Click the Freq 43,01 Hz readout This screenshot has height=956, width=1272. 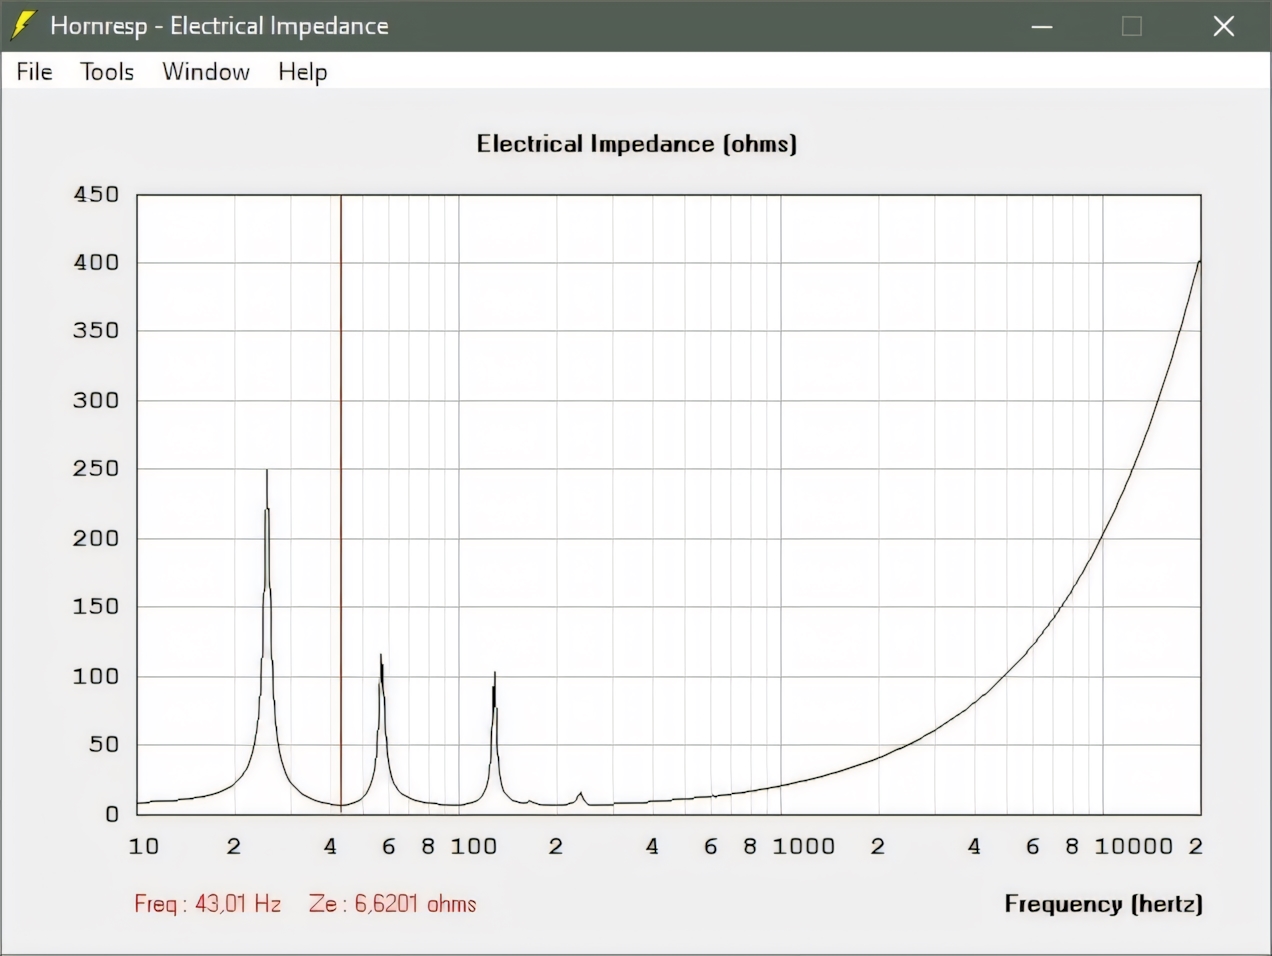point(208,904)
